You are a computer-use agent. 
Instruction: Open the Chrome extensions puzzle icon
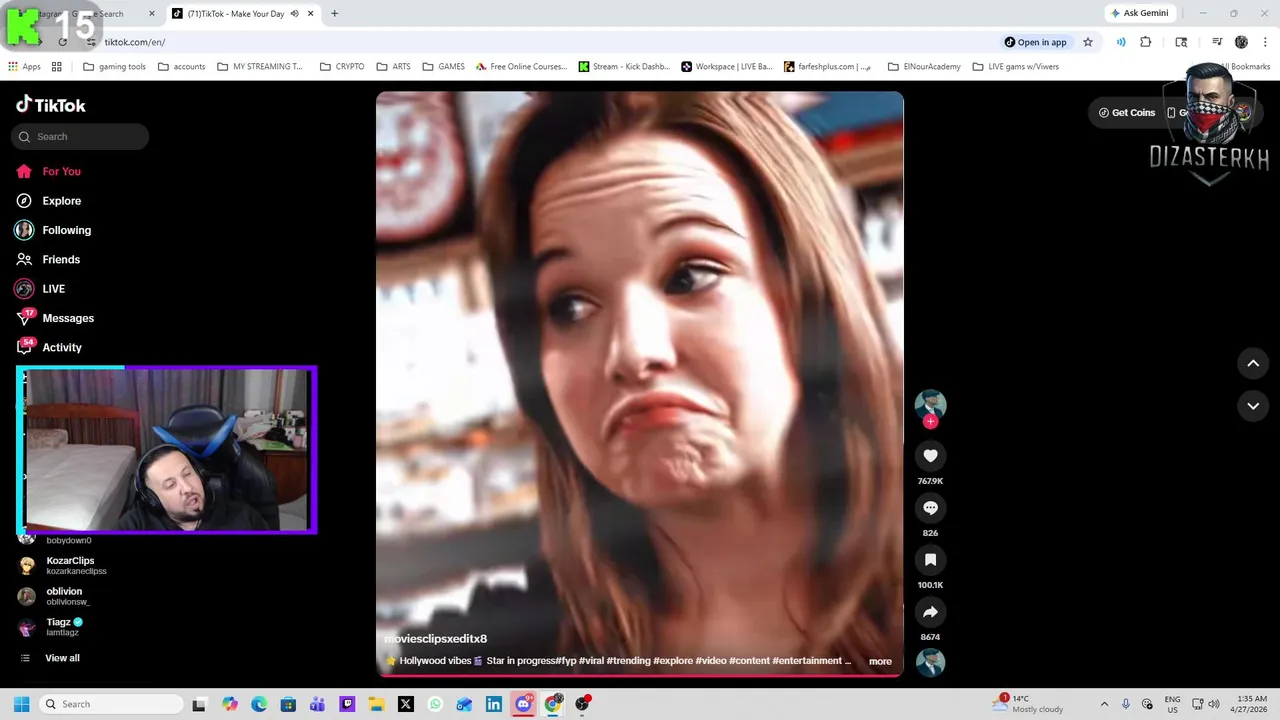[x=1146, y=42]
